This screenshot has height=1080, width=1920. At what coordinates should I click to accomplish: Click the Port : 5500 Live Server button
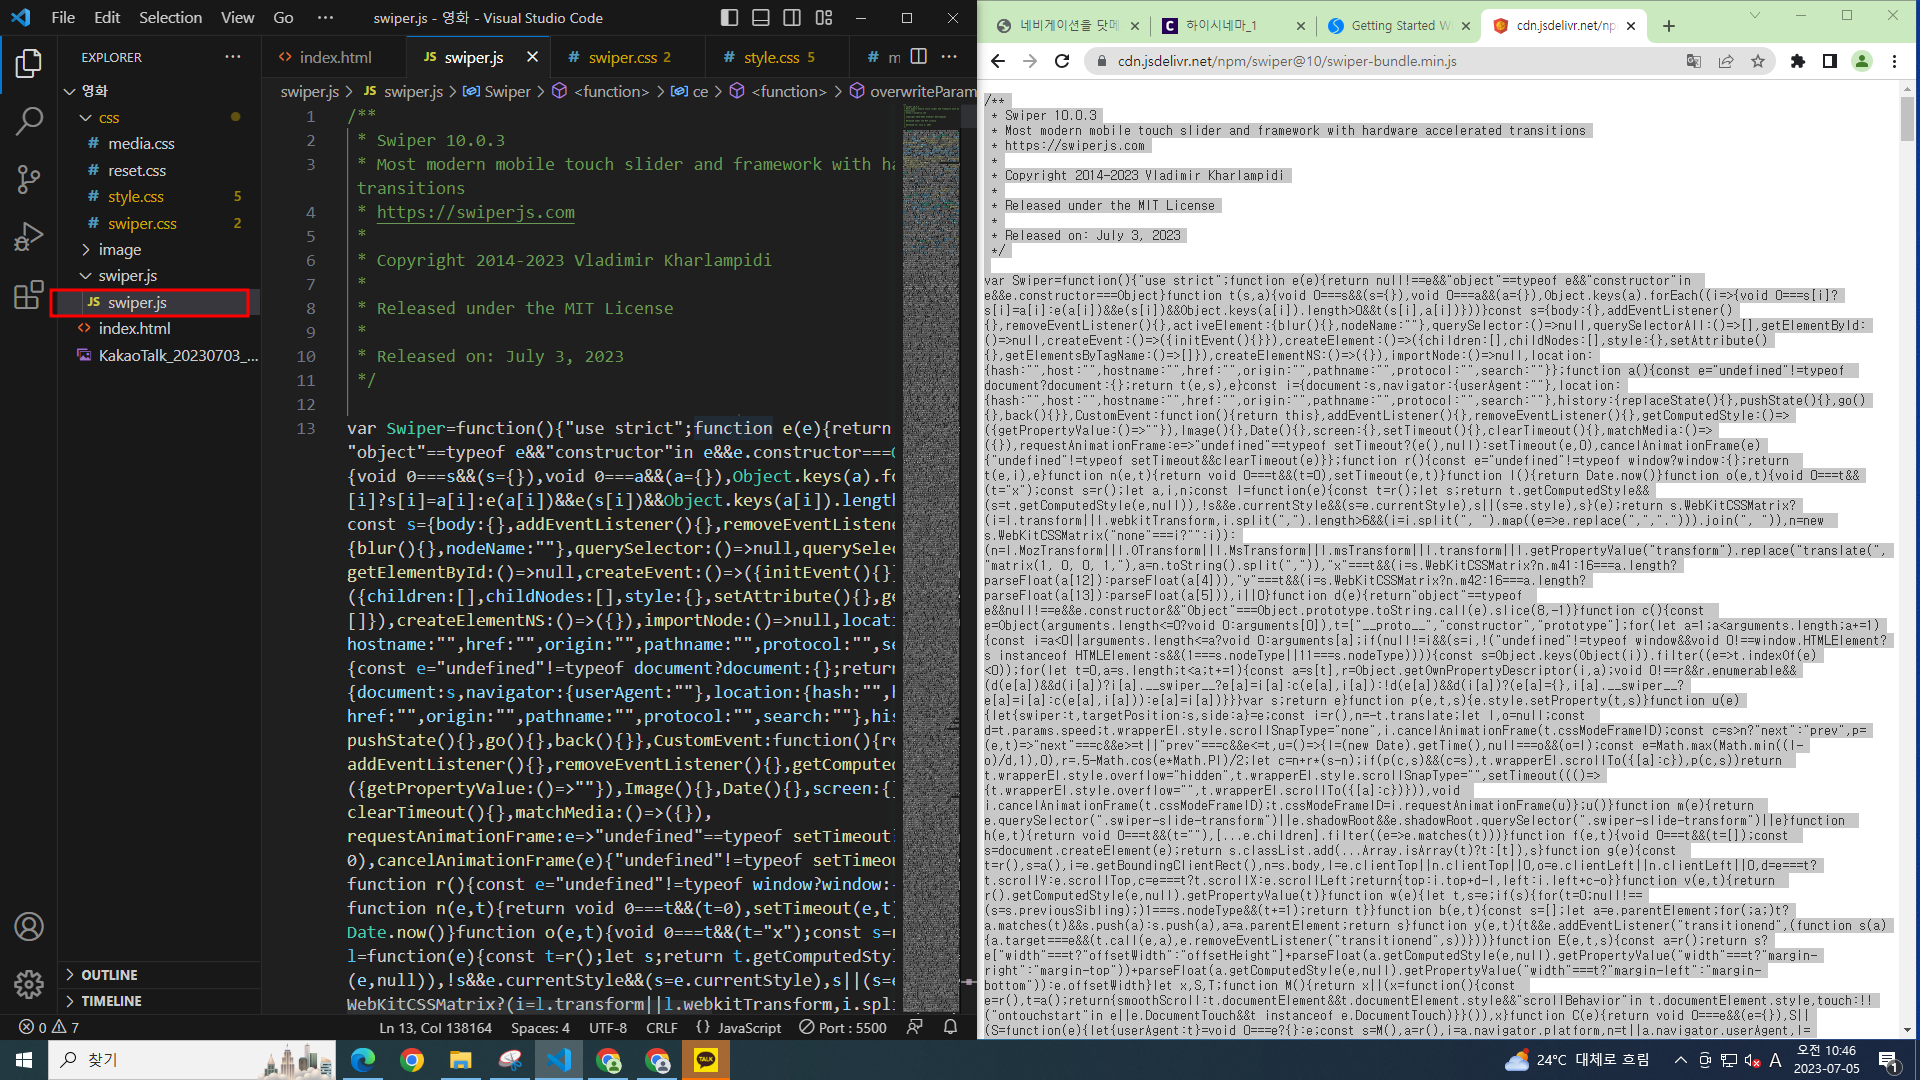pyautogui.click(x=843, y=1027)
